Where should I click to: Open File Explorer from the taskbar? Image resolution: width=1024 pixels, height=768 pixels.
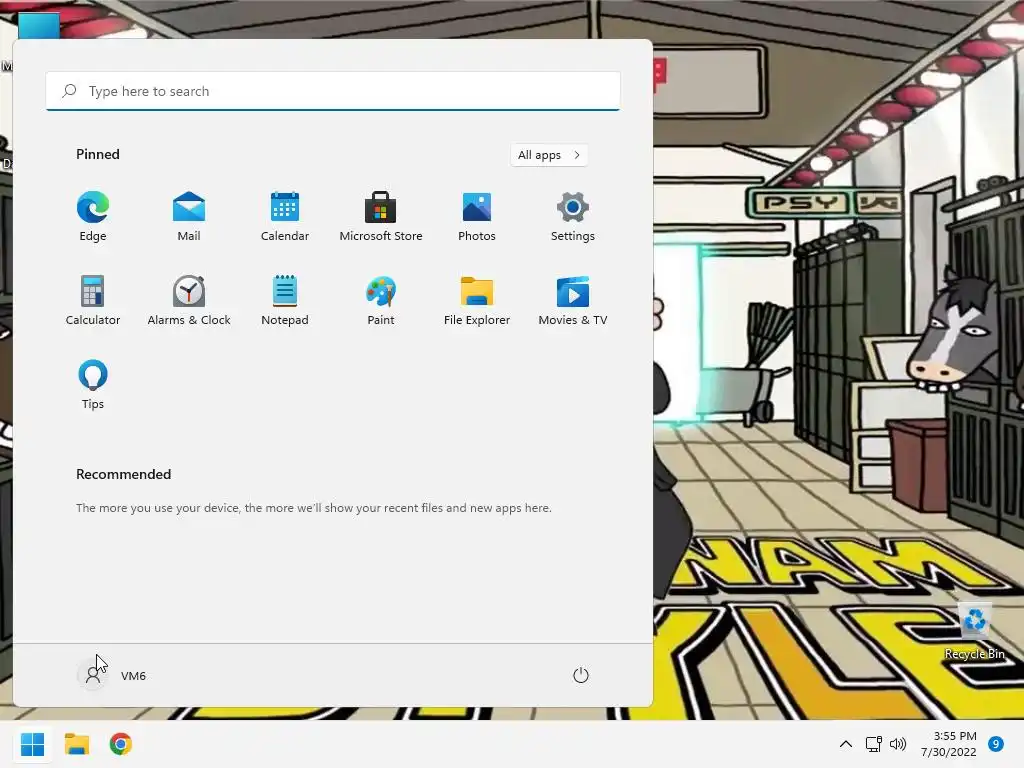click(x=76, y=744)
